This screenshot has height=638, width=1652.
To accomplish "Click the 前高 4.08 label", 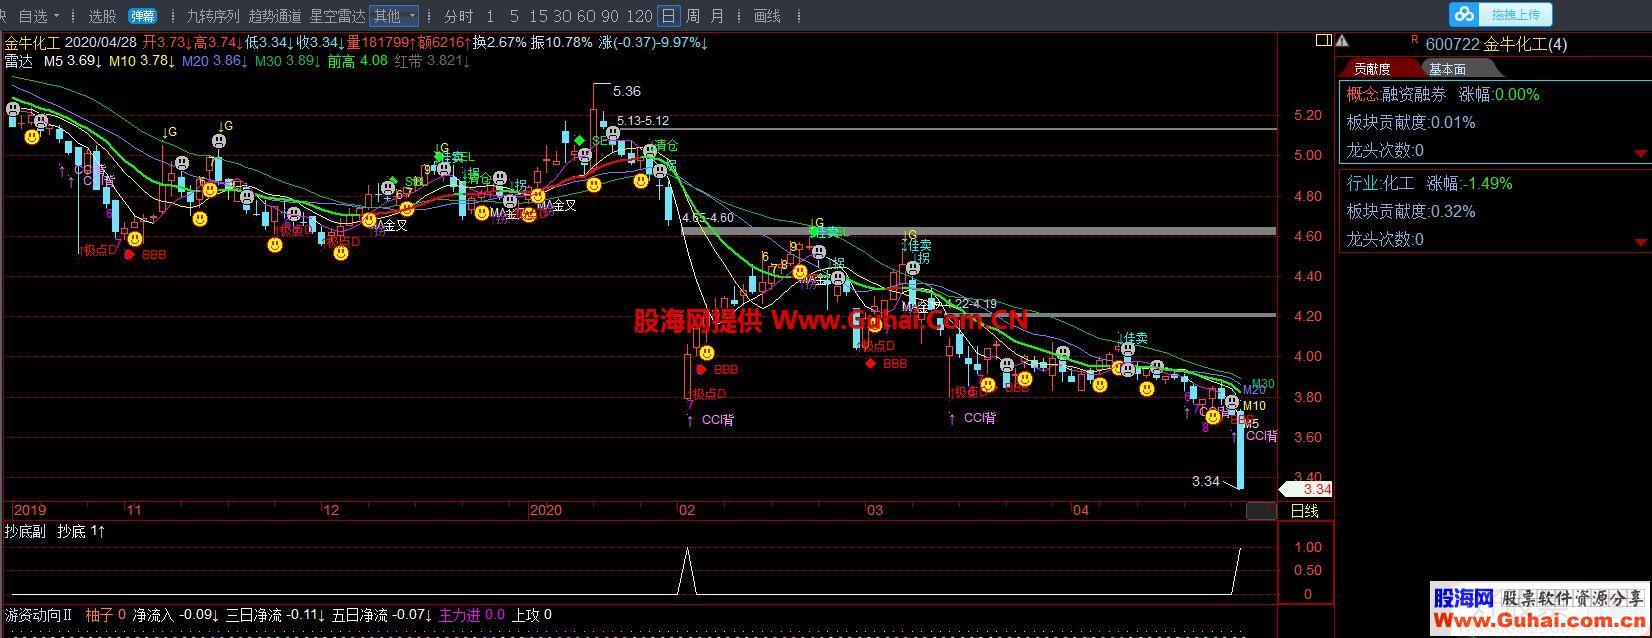I will [357, 61].
